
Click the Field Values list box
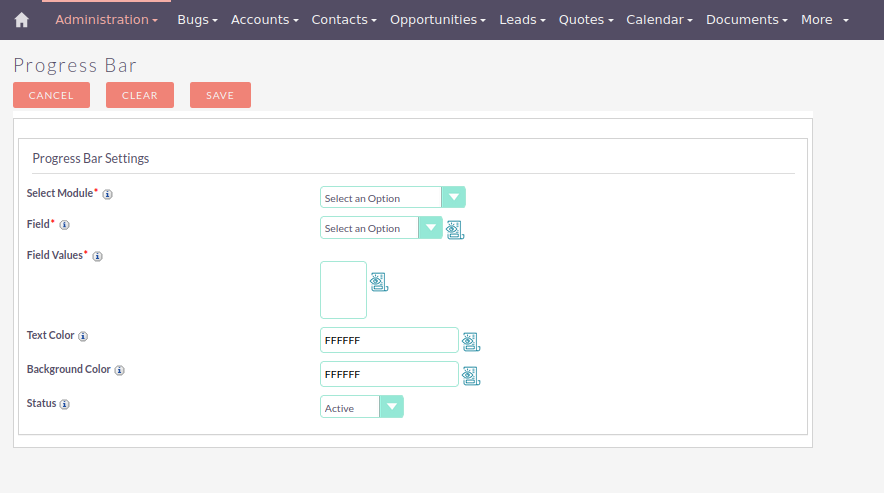343,290
